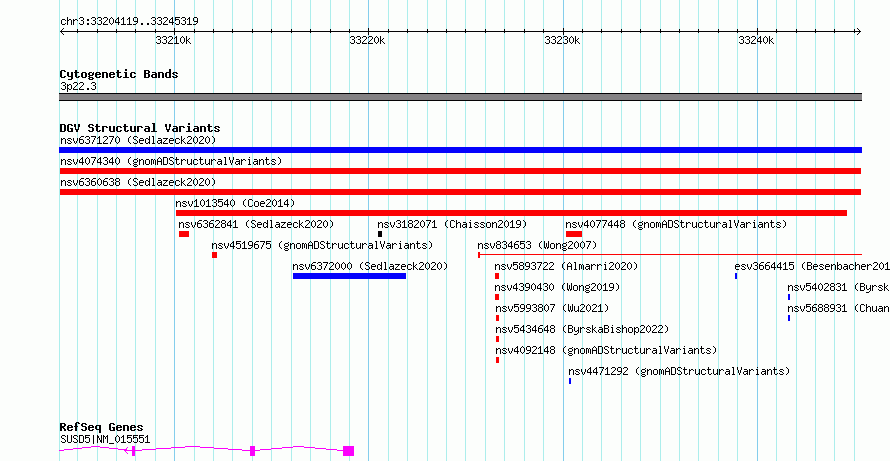Click the nsv5993807 Wu2021 red marker
Screen dimensions: 890x461
[x=498, y=318]
